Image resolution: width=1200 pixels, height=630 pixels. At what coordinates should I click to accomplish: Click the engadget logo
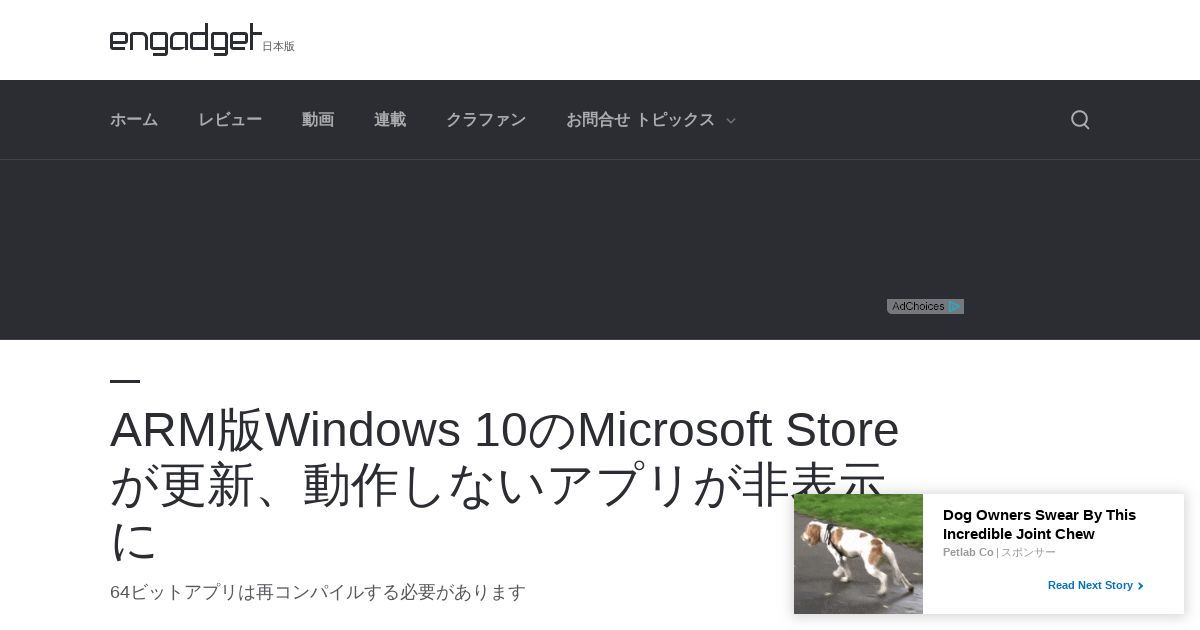point(186,39)
